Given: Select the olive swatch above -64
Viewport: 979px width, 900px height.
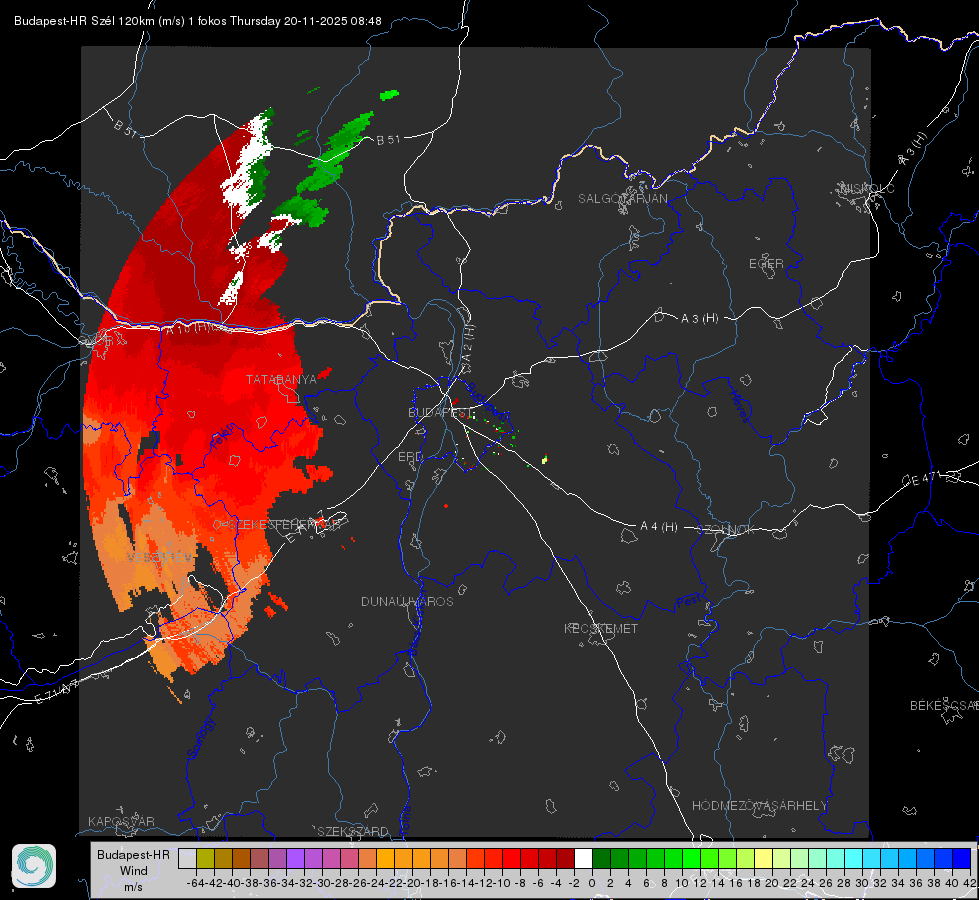Looking at the screenshot, I should [205, 858].
